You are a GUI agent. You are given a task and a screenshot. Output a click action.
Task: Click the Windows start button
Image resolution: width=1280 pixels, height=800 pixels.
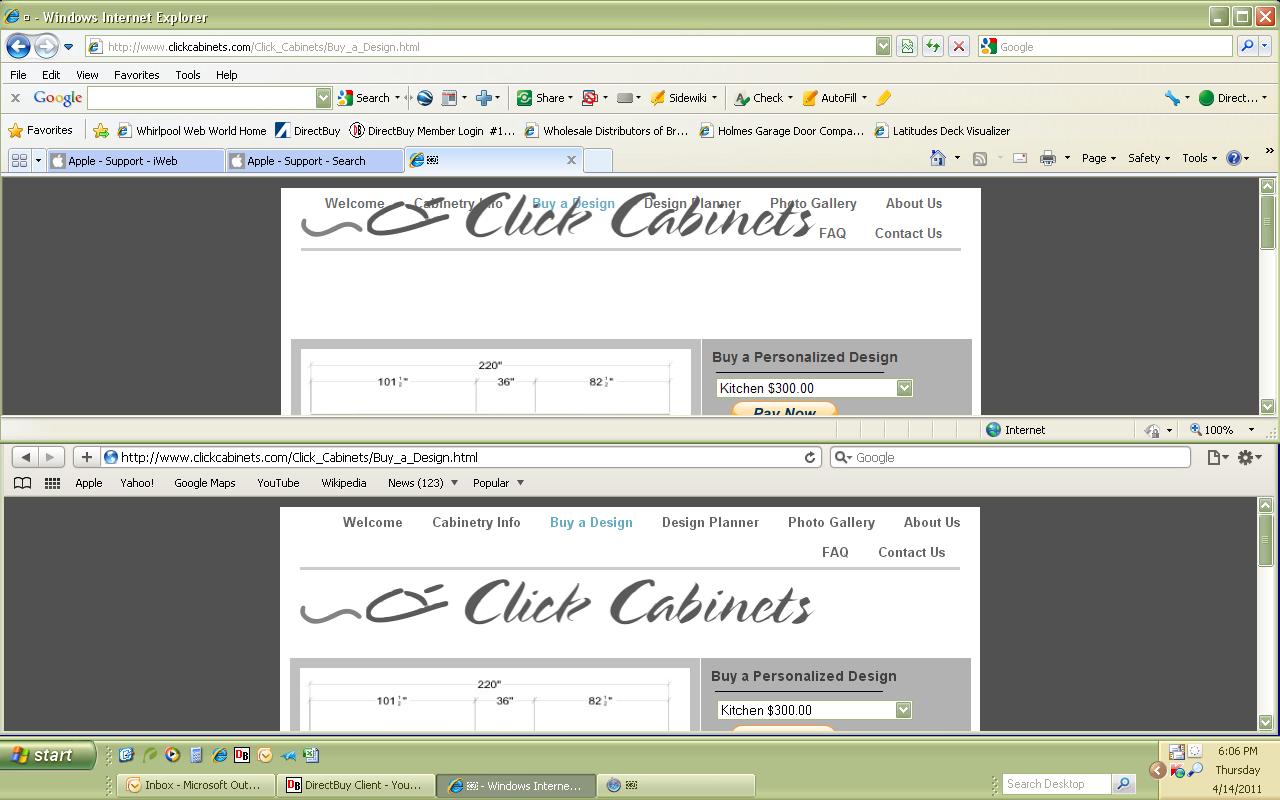[x=47, y=755]
